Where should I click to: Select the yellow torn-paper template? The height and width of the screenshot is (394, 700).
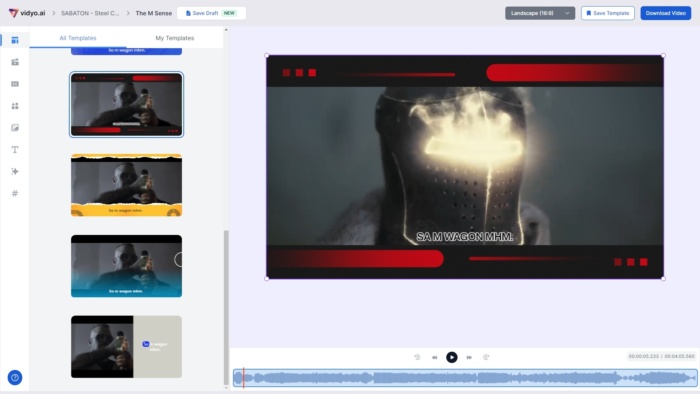126,185
